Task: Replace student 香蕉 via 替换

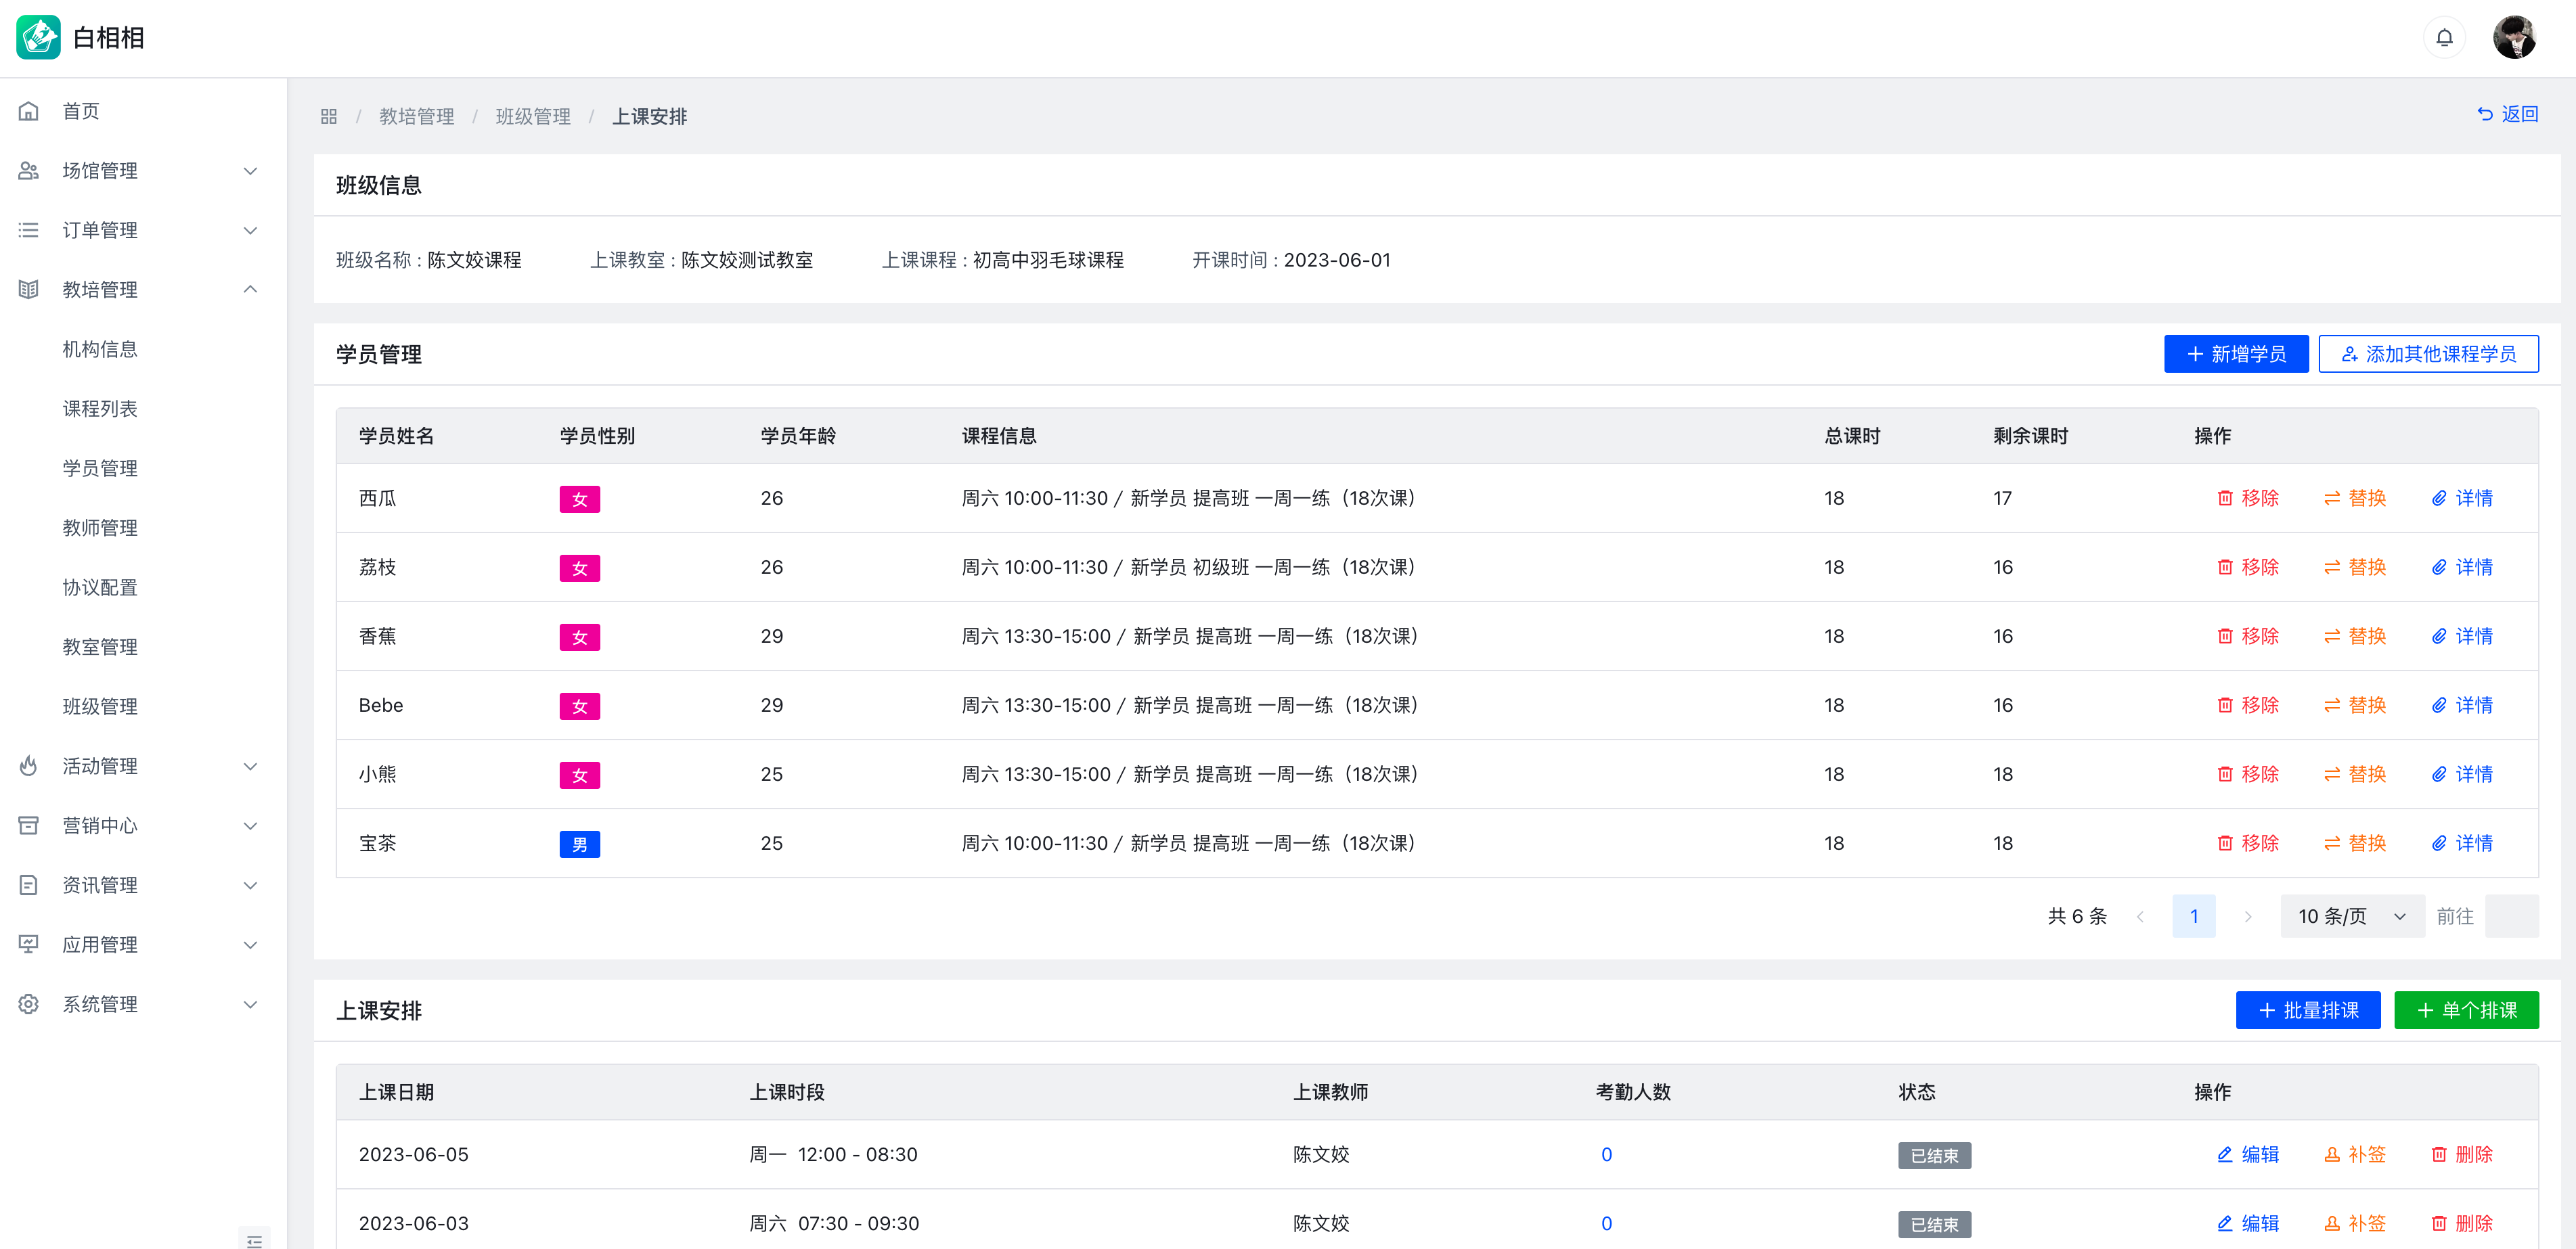Action: pos(2355,636)
